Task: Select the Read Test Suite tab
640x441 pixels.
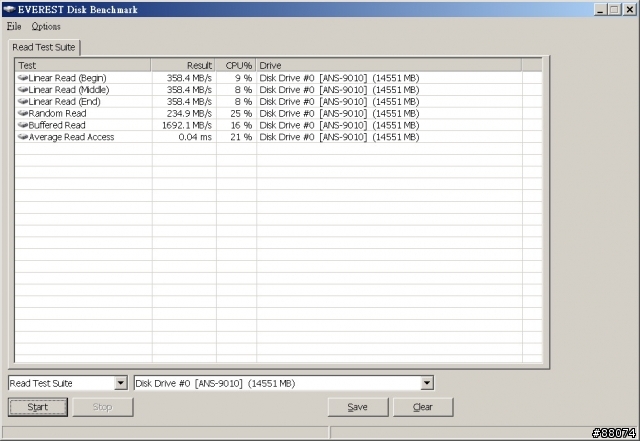Action: click(44, 47)
